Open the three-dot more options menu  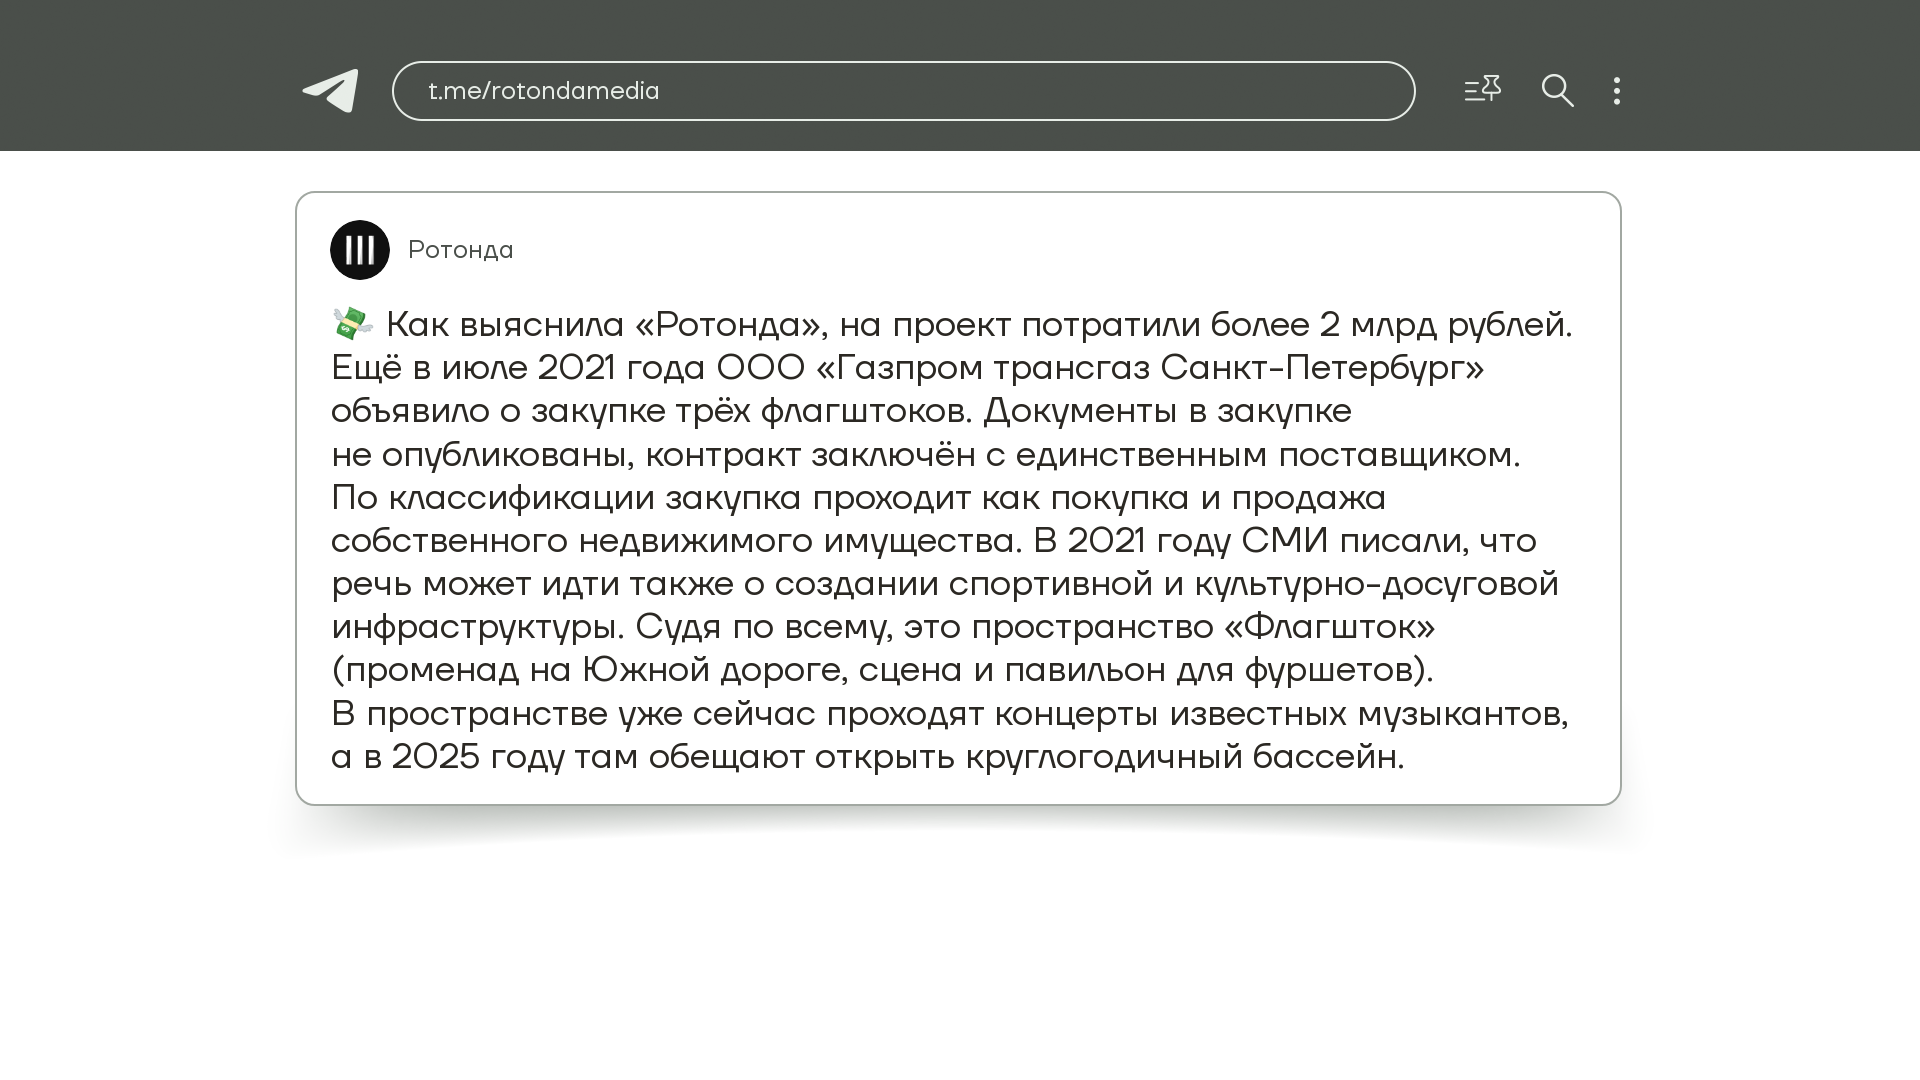pos(1617,91)
